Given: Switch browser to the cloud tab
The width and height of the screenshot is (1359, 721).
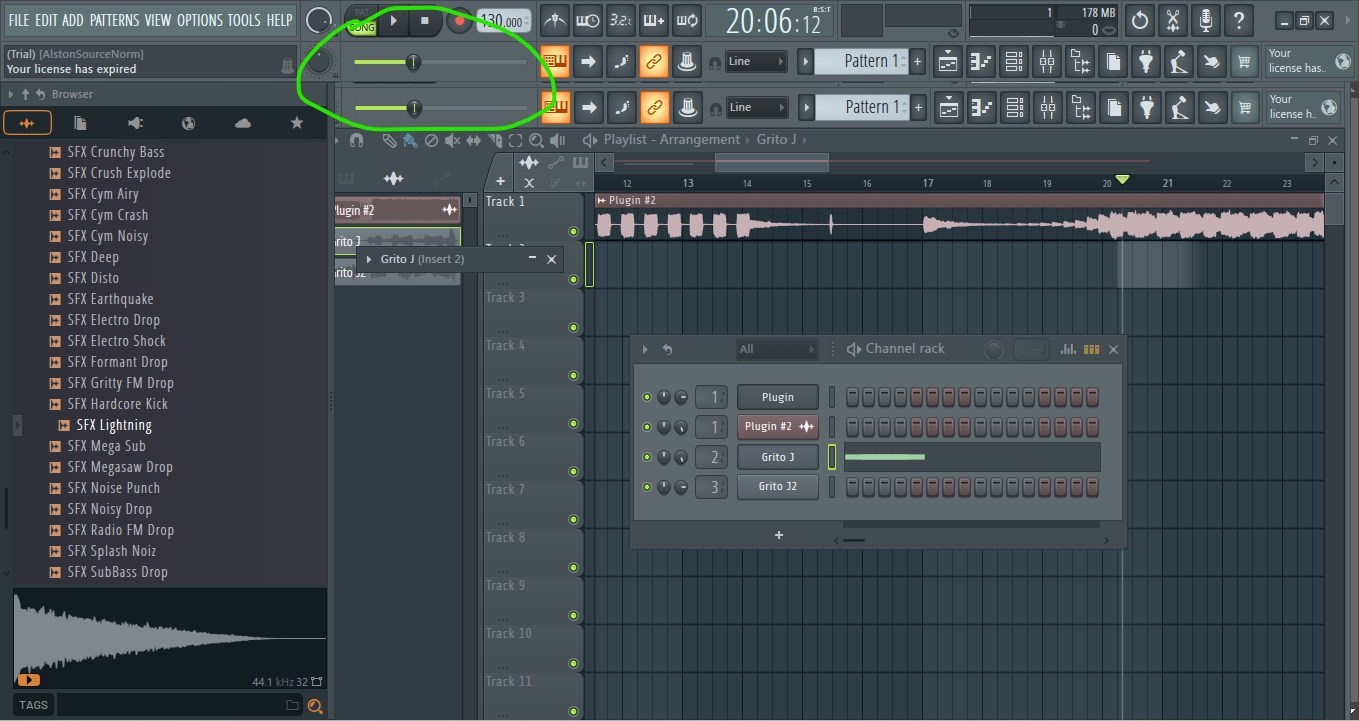Looking at the screenshot, I should [242, 123].
